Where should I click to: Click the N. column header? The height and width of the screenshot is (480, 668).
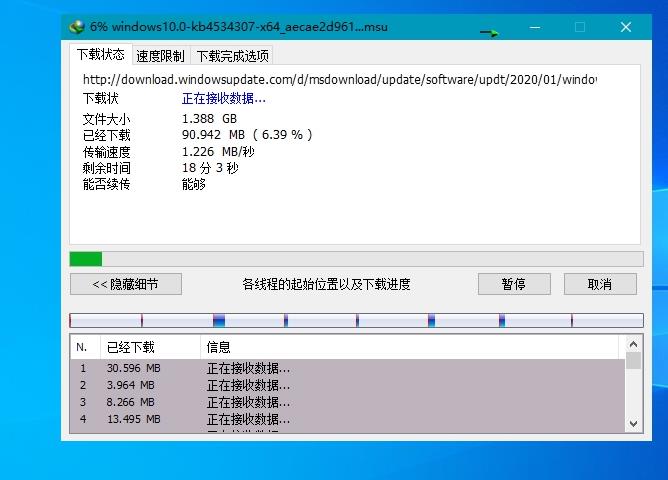[x=85, y=348]
